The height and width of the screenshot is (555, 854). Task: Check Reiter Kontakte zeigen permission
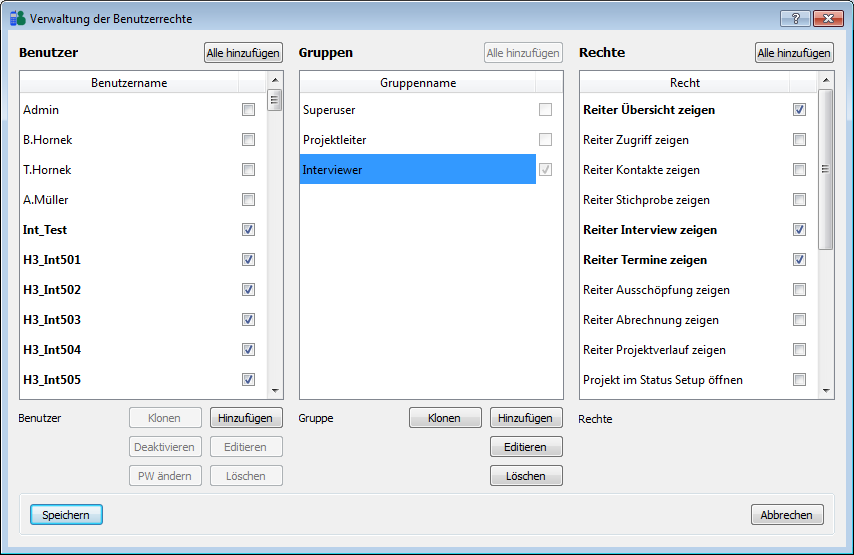(799, 170)
